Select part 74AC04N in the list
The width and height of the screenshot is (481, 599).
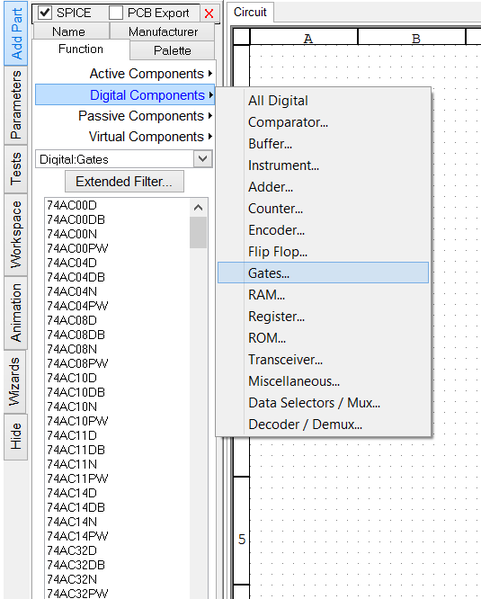(72, 291)
